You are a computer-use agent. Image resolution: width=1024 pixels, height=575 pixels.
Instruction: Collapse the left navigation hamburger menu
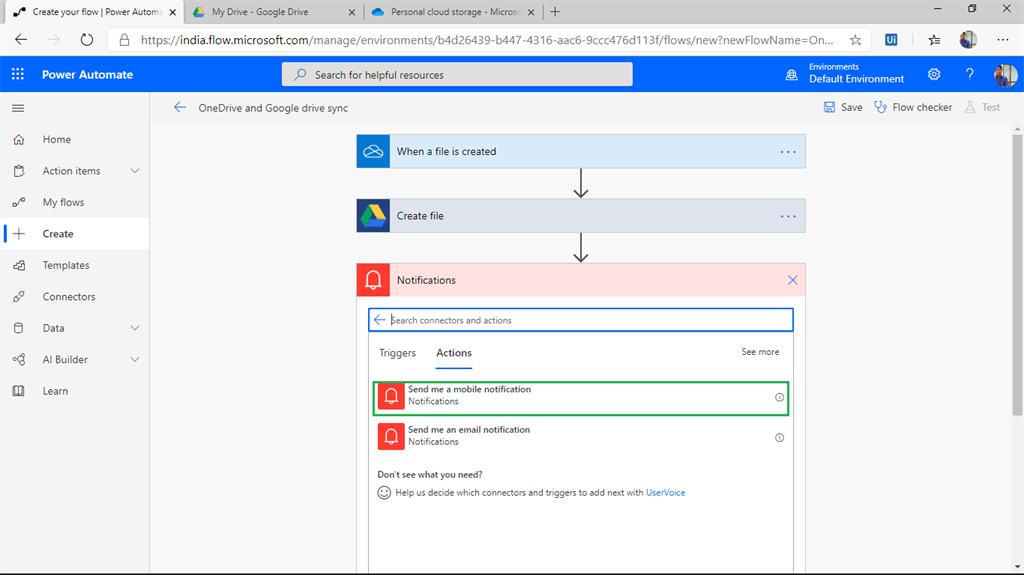18,108
